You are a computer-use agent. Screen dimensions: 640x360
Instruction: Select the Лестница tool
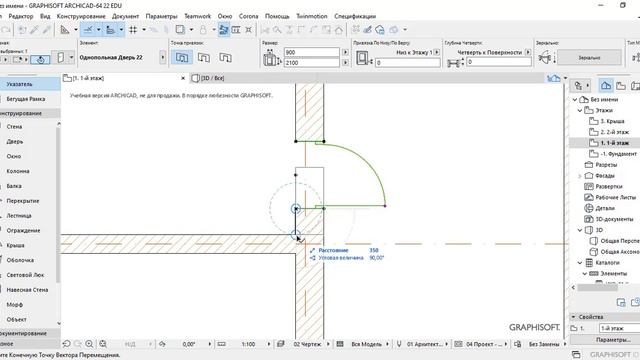pos(19,216)
